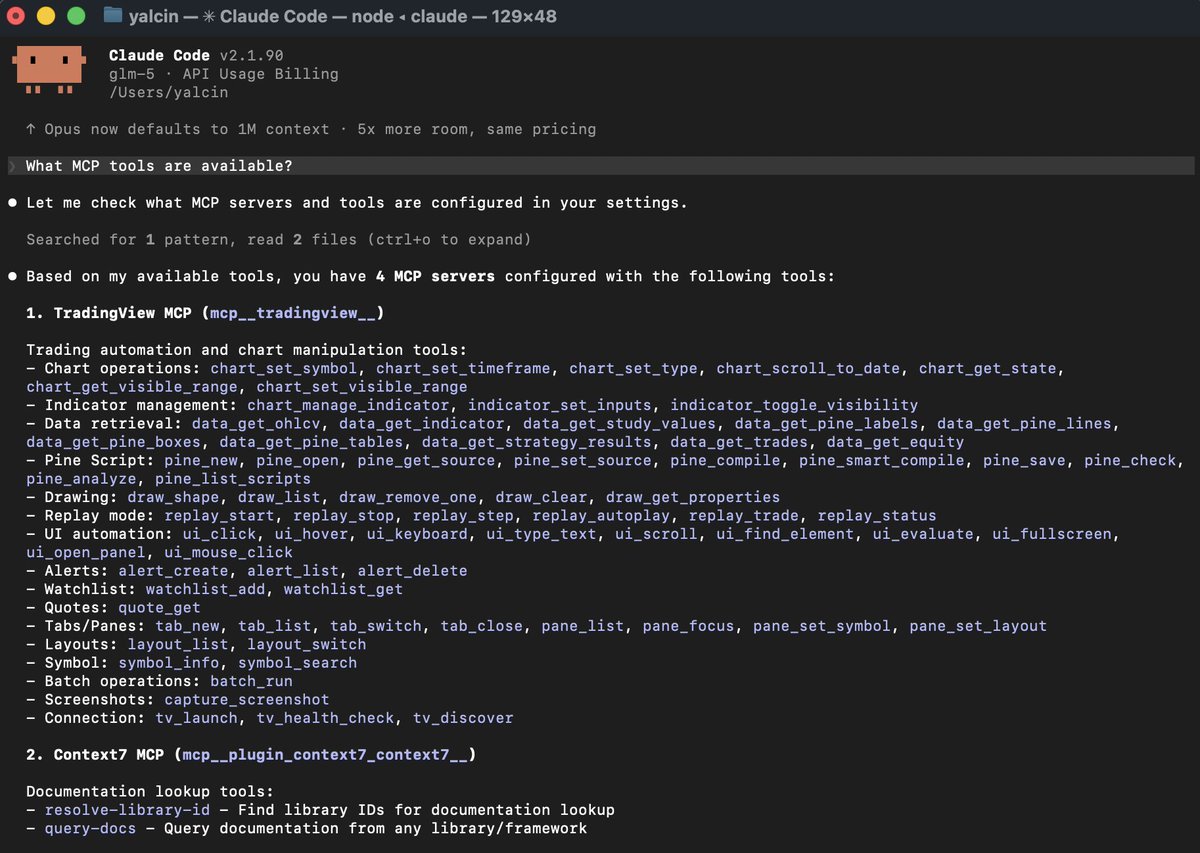Click the 'glm-5 · API Usage Billing' line

pyautogui.click(x=224, y=74)
